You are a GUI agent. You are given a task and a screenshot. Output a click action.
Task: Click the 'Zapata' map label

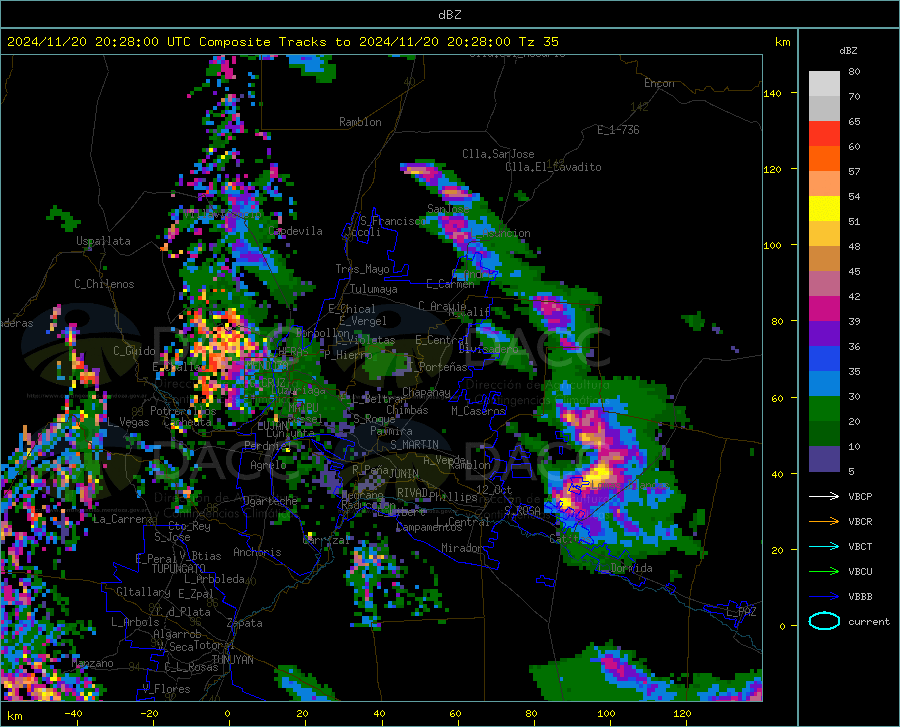click(245, 623)
